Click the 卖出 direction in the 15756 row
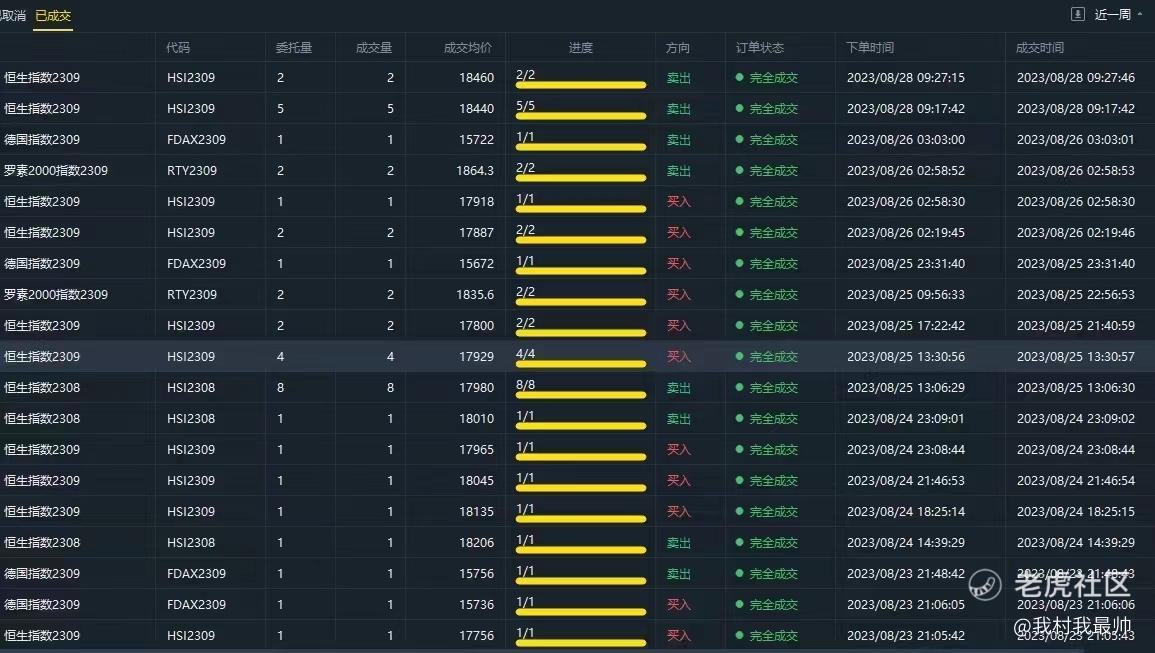Screen dimensions: 1155x653 (678, 573)
